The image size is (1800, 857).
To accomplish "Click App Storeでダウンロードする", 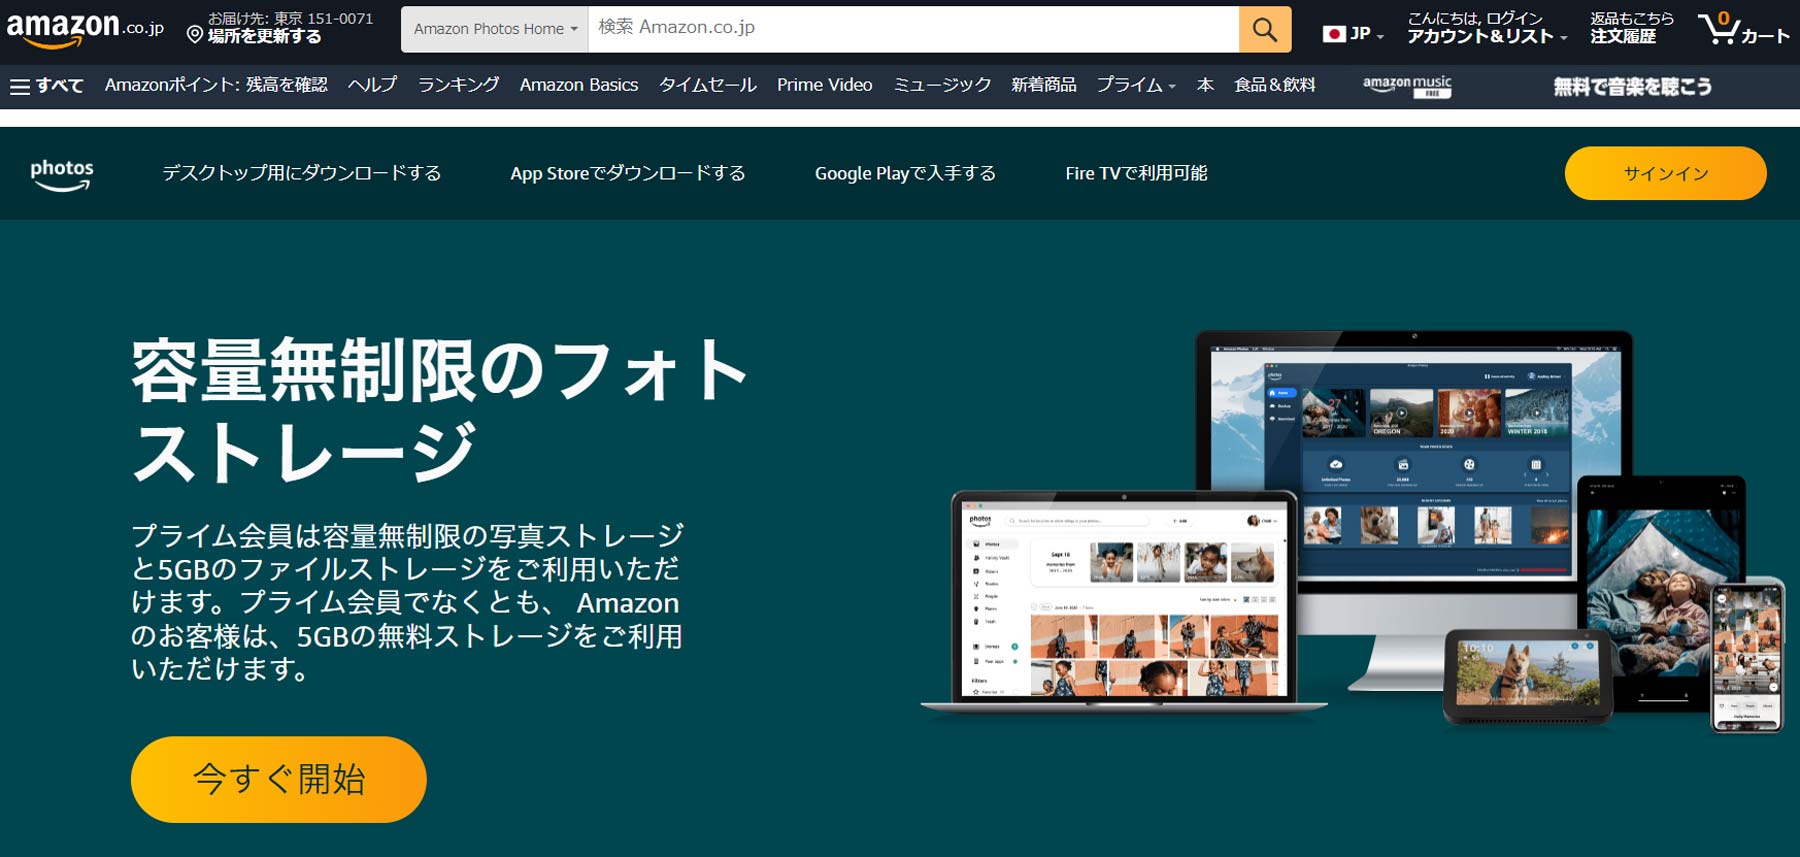I will click(x=628, y=174).
